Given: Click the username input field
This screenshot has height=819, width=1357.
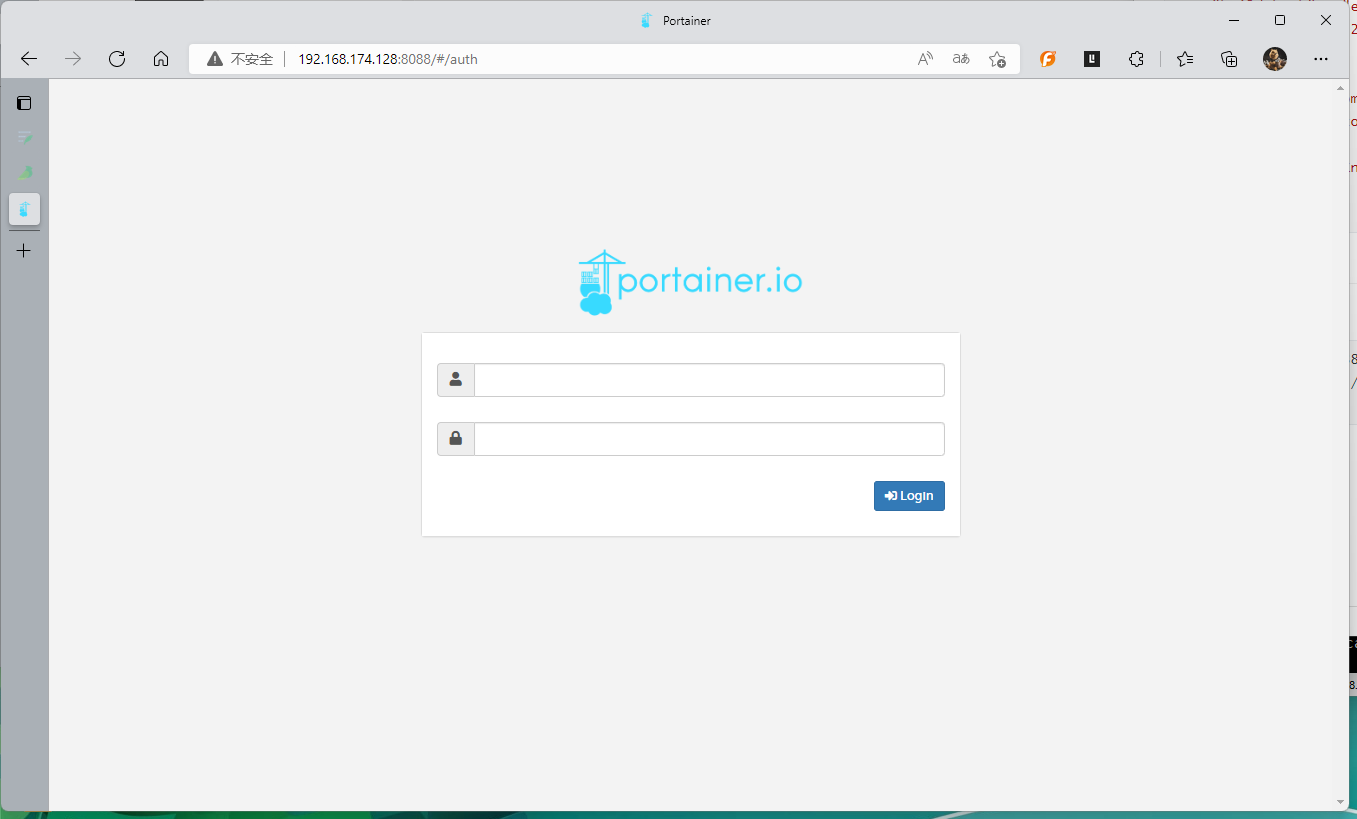Looking at the screenshot, I should coord(709,380).
